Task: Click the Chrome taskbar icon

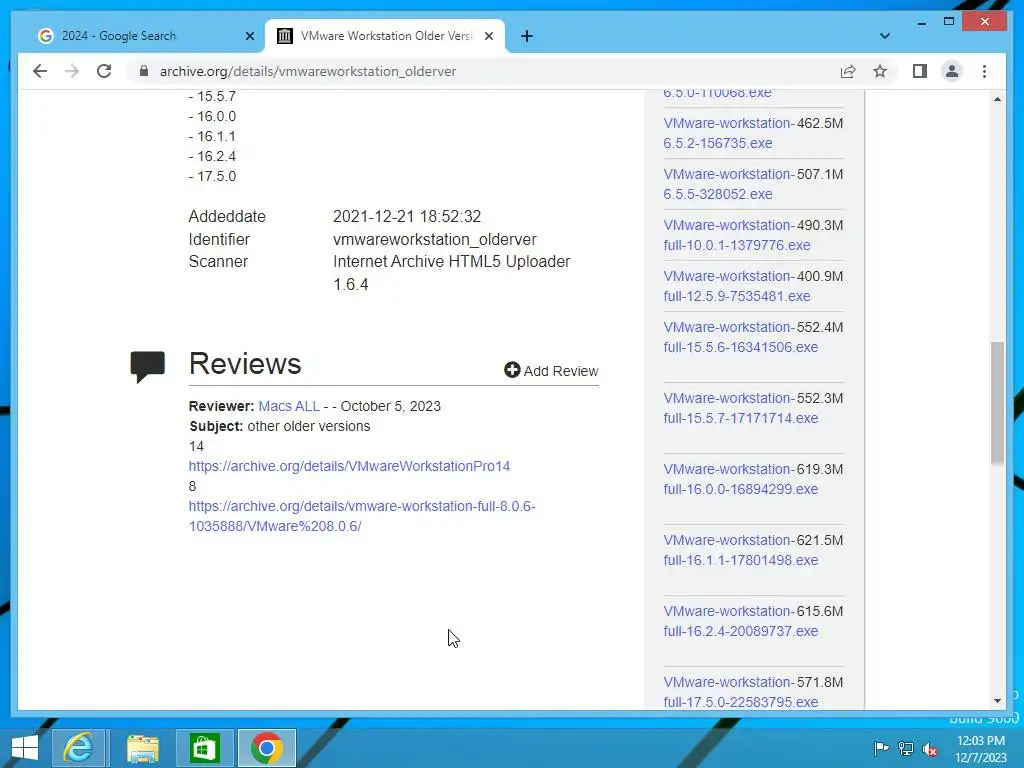Action: (266, 748)
